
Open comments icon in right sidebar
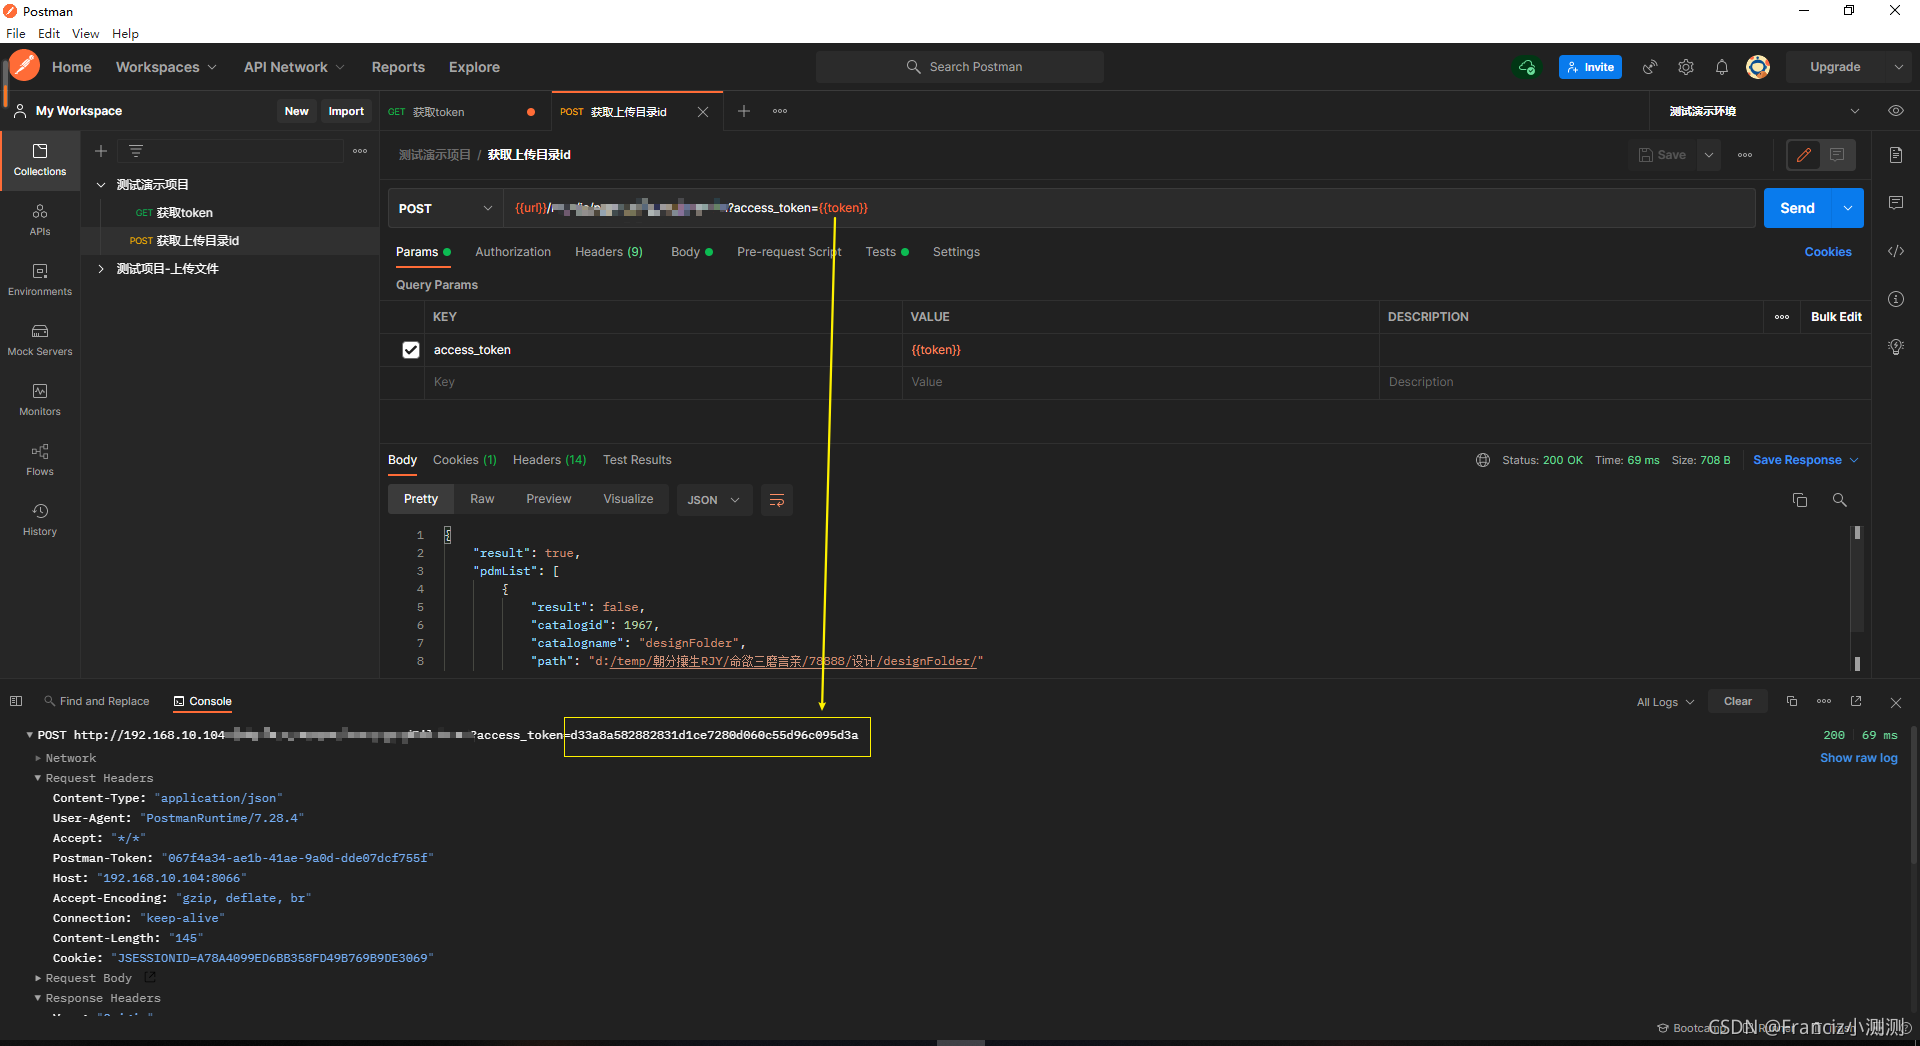coord(1896,203)
